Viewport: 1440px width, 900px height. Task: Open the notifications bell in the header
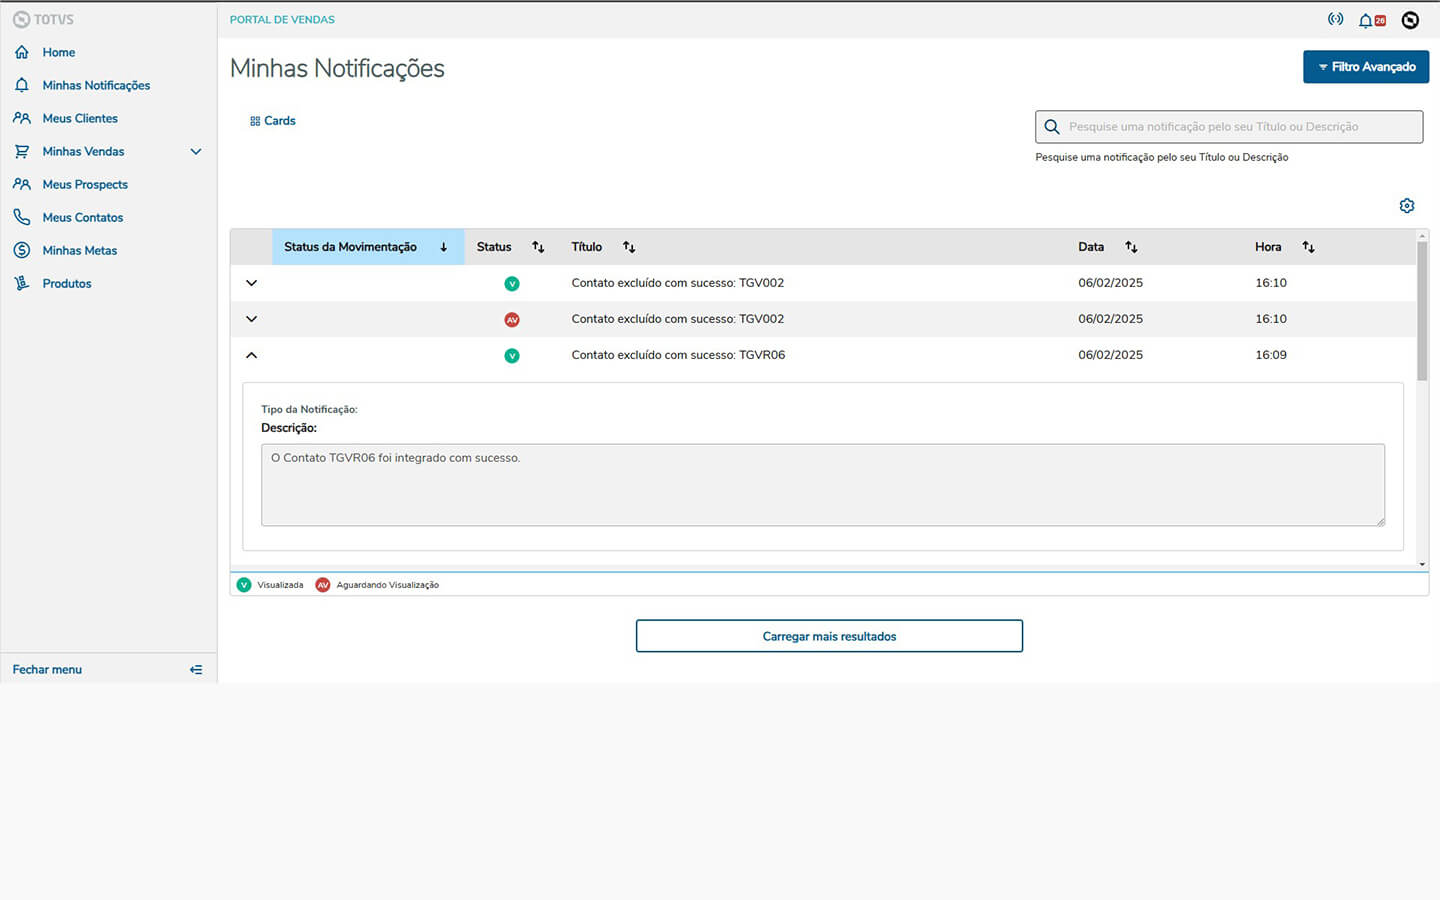point(1367,20)
